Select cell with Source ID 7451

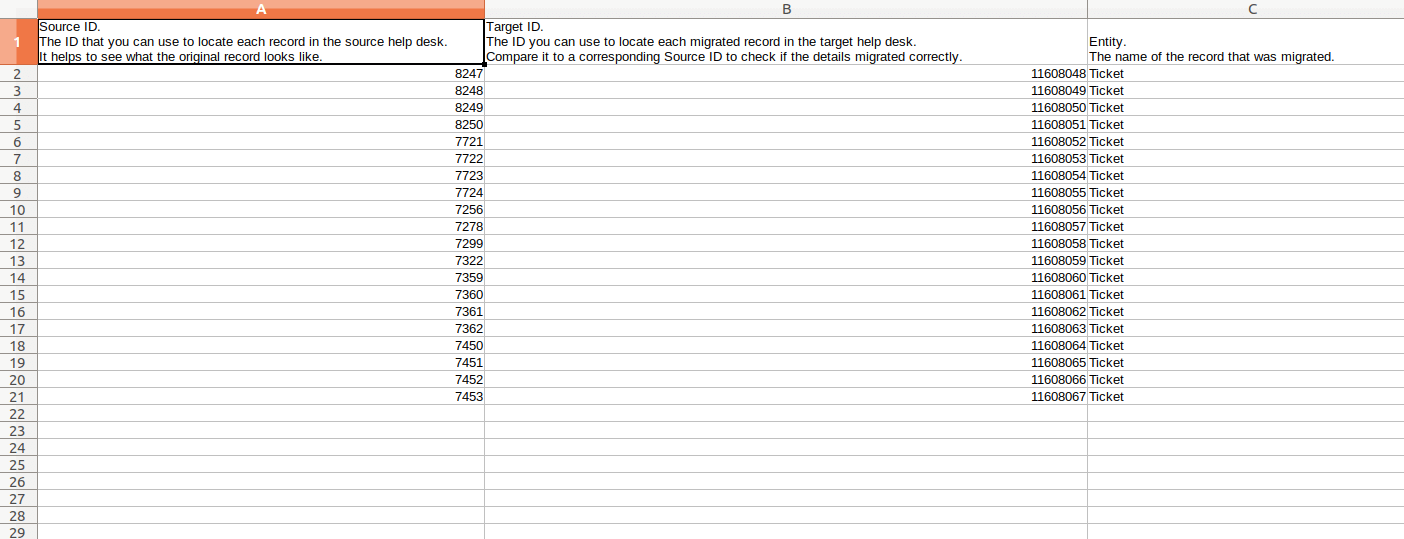click(261, 363)
